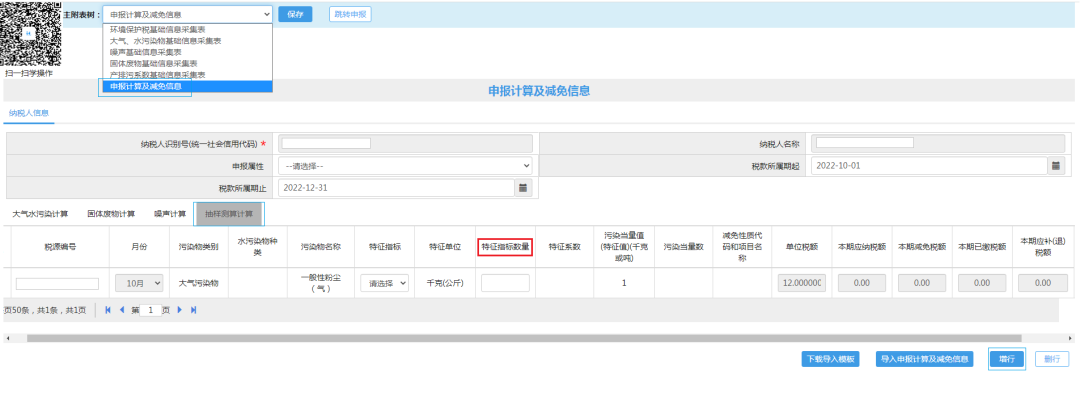Click the right arrow of the horizontal scrollbar

coord(1071,339)
